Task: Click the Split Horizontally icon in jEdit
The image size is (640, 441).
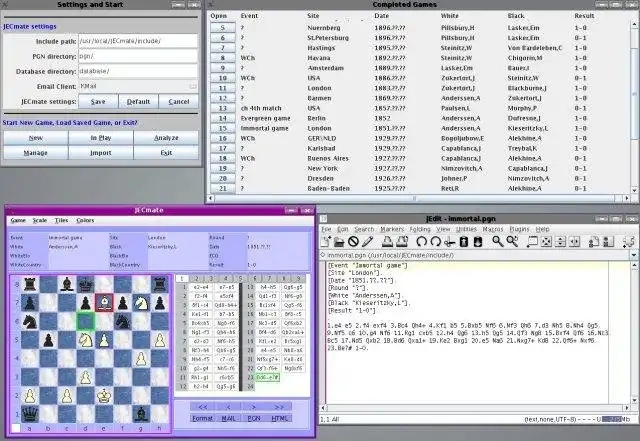Action: pyautogui.click(x=560, y=242)
